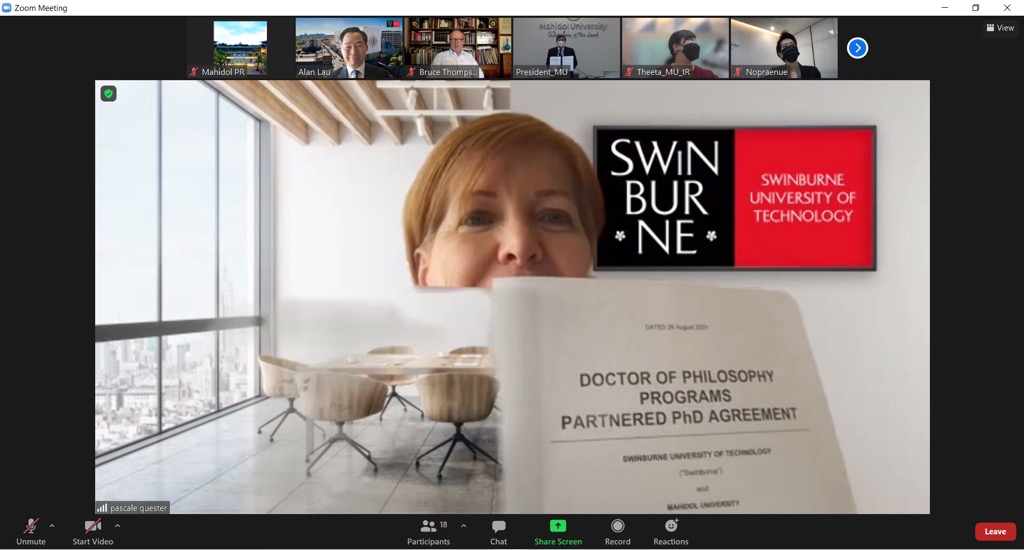Click the muted mic icon on Nopraenue

coord(738,72)
